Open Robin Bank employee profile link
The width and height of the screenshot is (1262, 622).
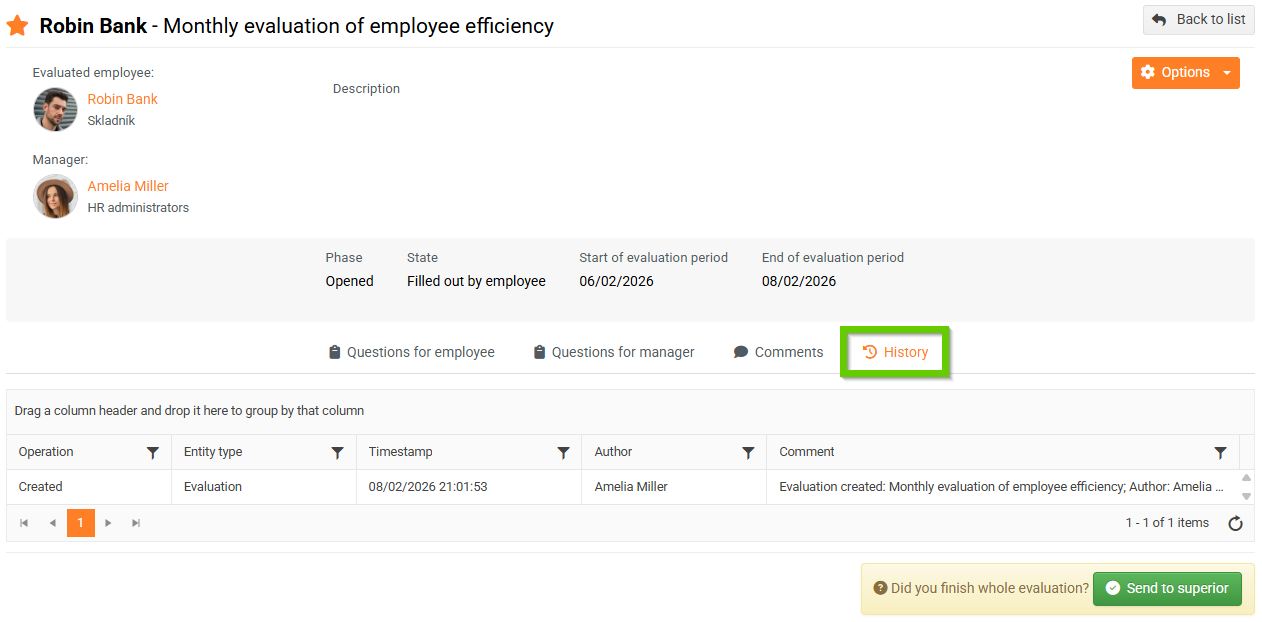122,99
